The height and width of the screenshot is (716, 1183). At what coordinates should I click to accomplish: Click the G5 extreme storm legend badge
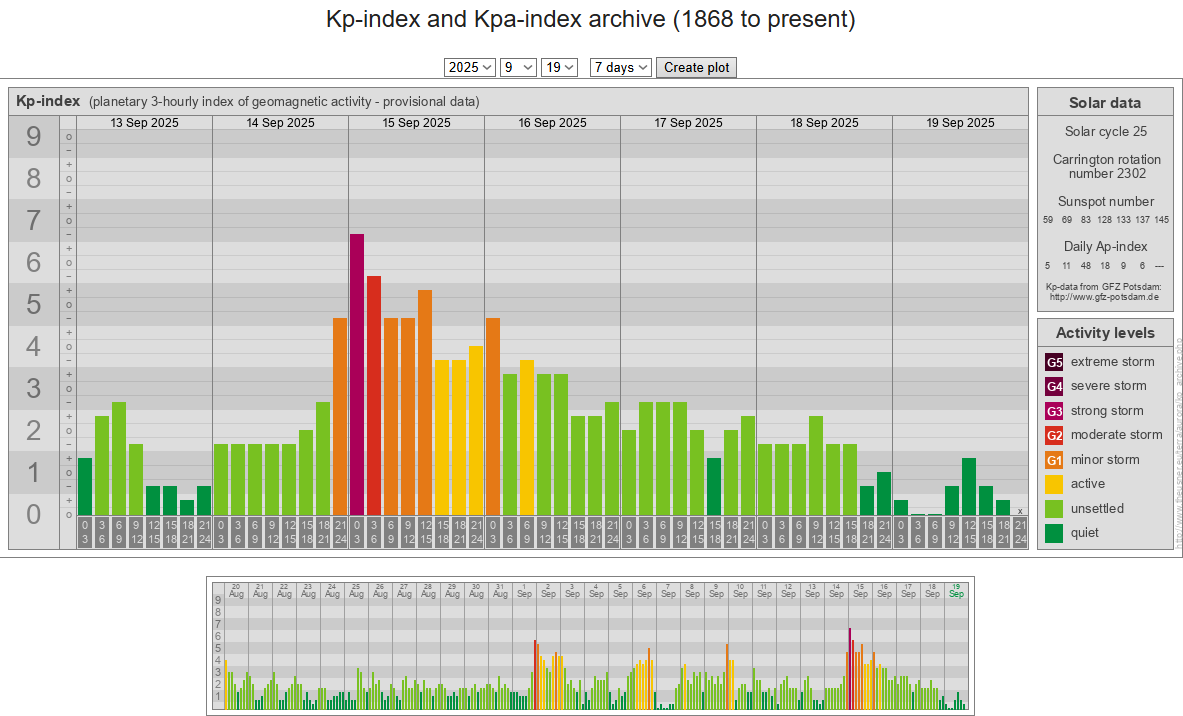point(1054,362)
